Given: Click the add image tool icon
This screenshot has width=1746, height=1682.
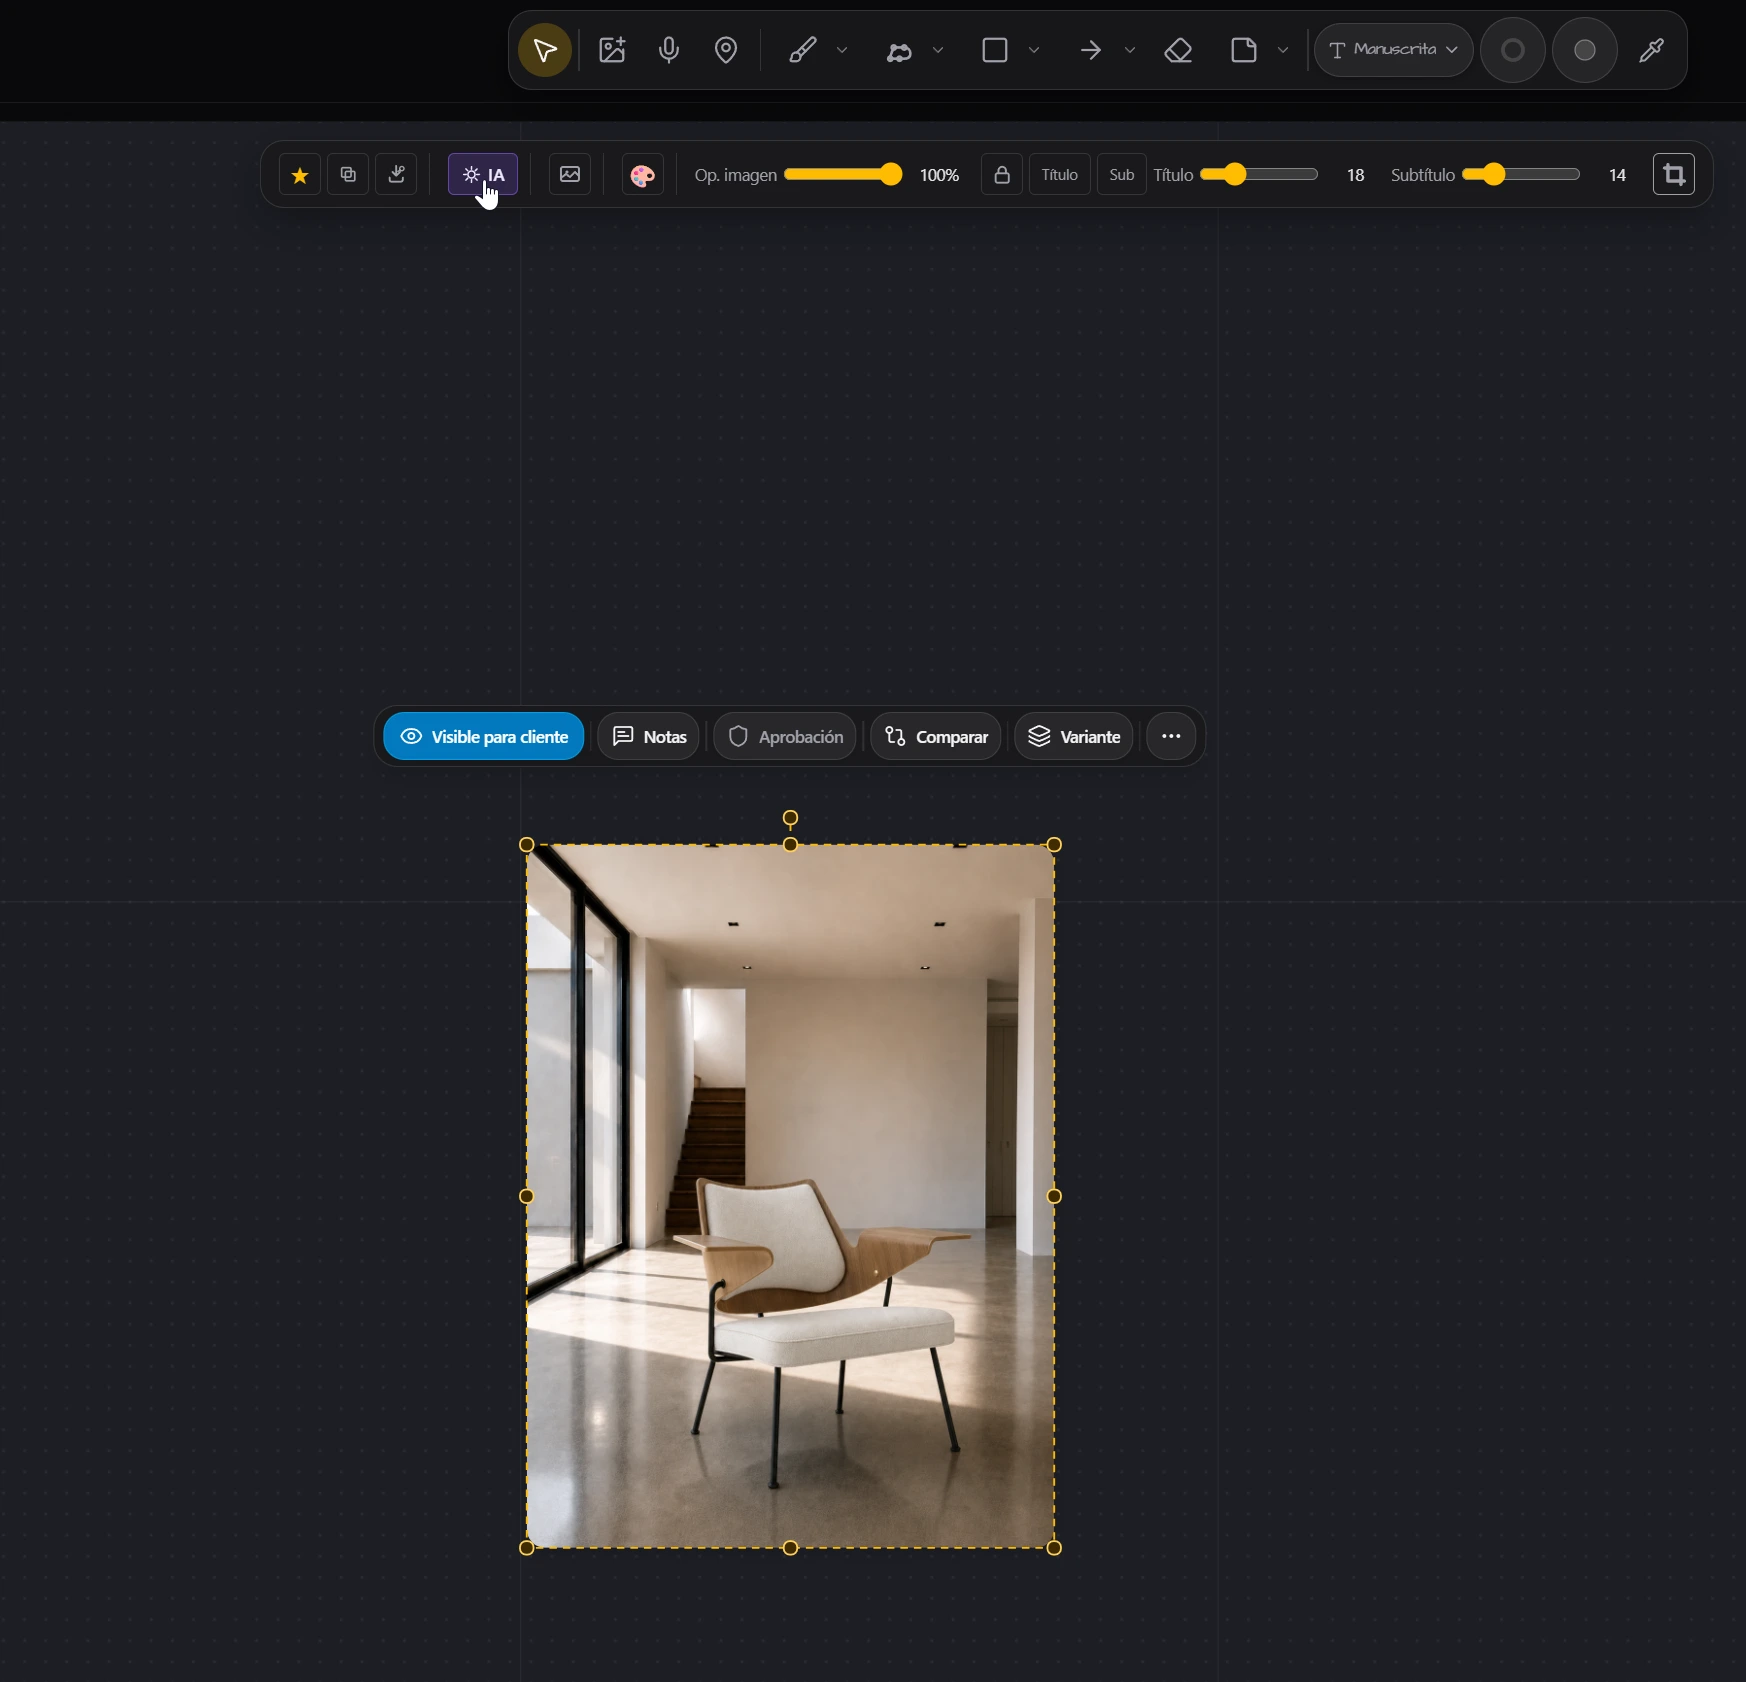Looking at the screenshot, I should point(612,50).
